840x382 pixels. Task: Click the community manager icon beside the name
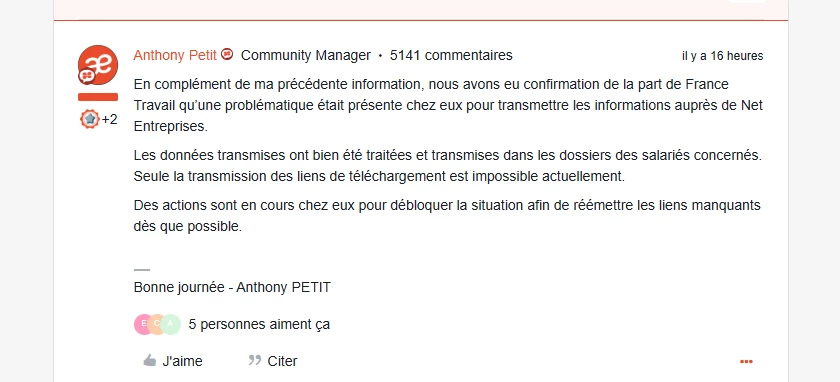(x=227, y=54)
